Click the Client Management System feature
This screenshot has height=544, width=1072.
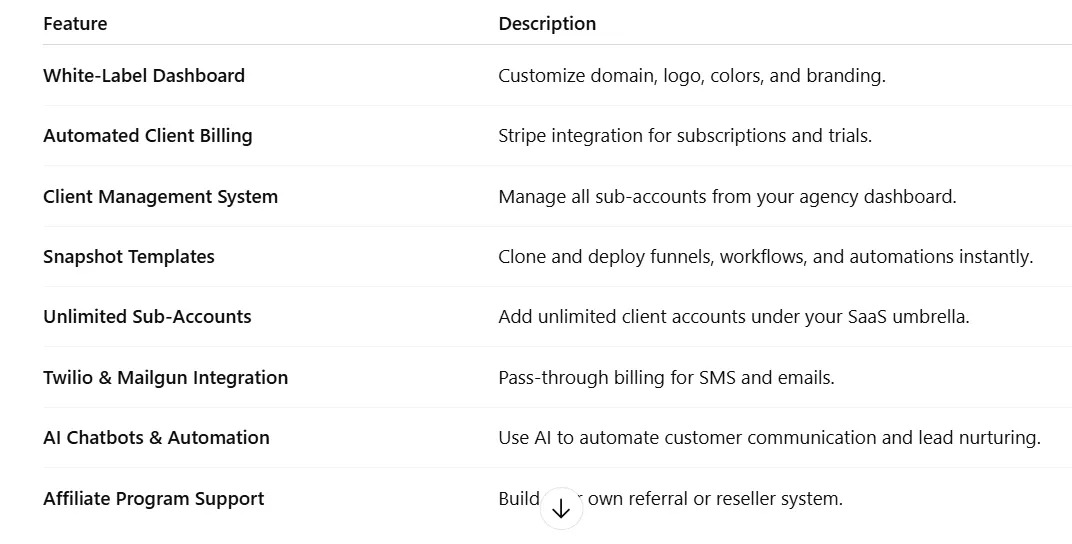(x=160, y=196)
